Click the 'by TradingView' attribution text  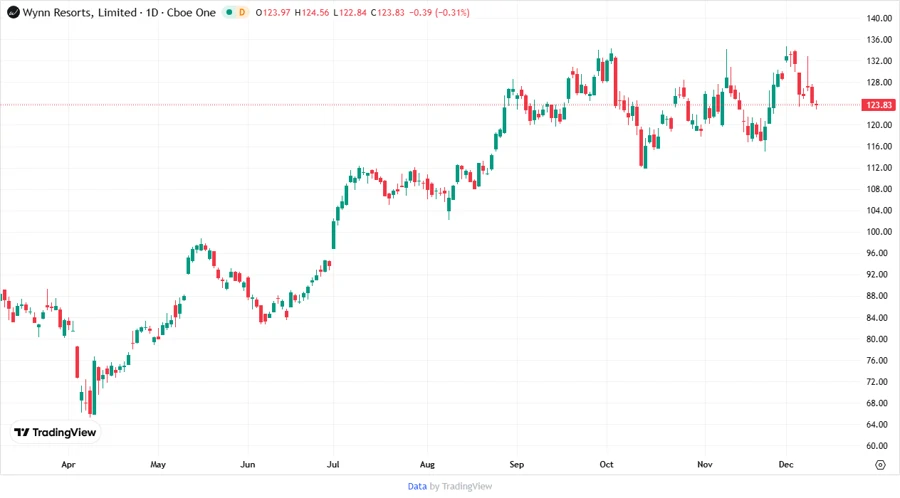[461, 487]
